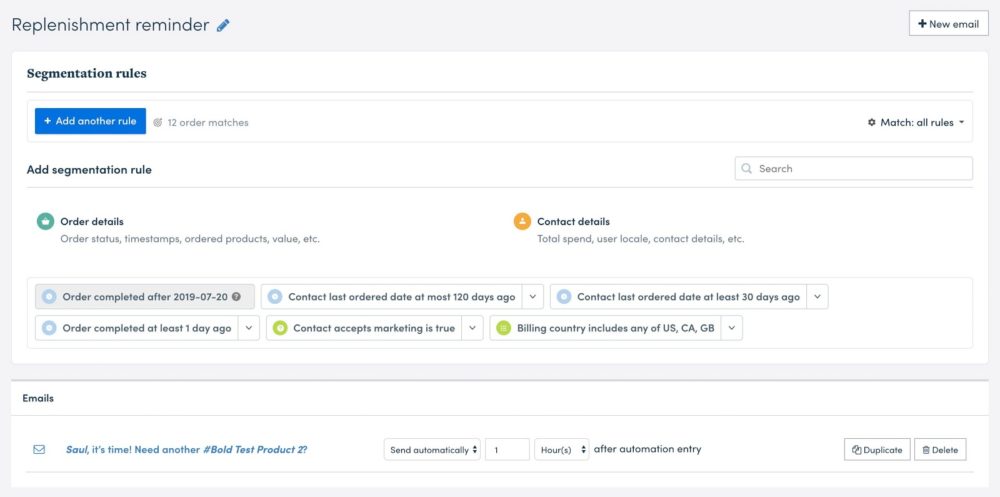The image size is (1000, 497).
Task: Click the Add another rule button
Action: (x=91, y=121)
